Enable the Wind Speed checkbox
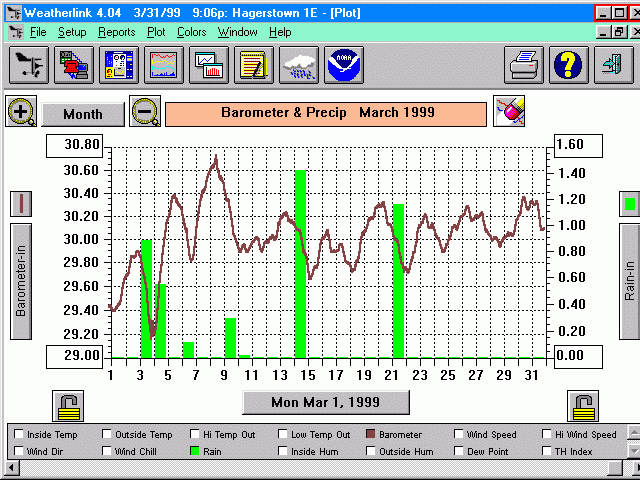 [459, 434]
